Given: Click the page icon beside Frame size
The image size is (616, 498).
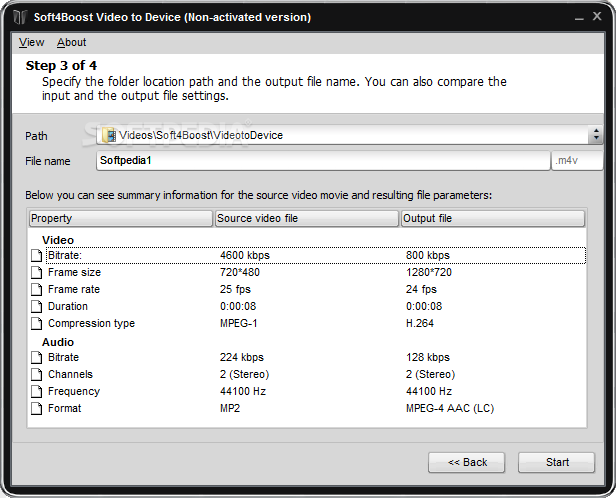Looking at the screenshot, I should pos(37,272).
